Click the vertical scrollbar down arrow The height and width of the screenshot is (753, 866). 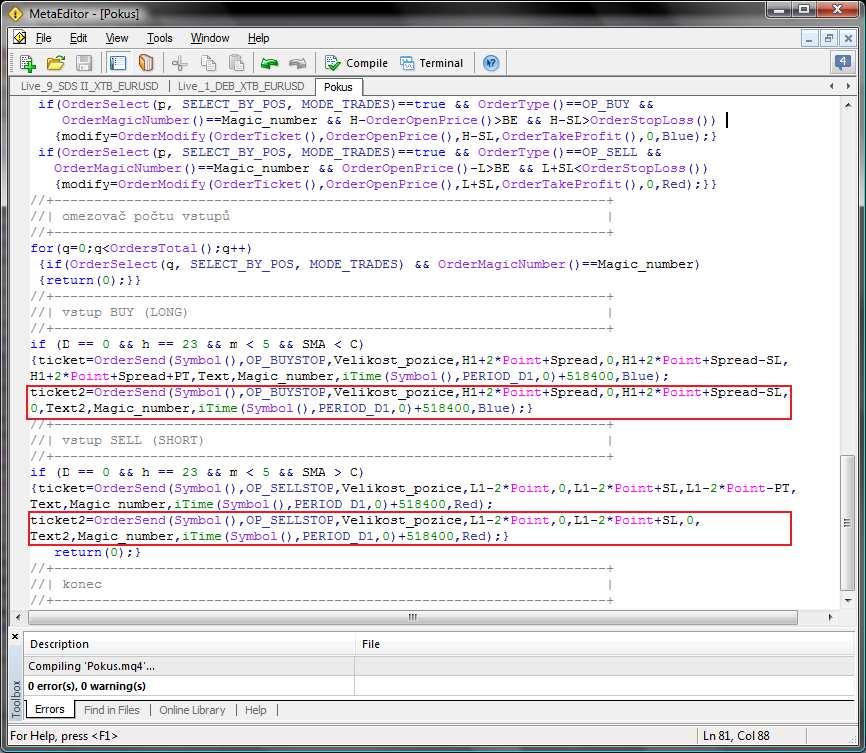pyautogui.click(x=848, y=601)
